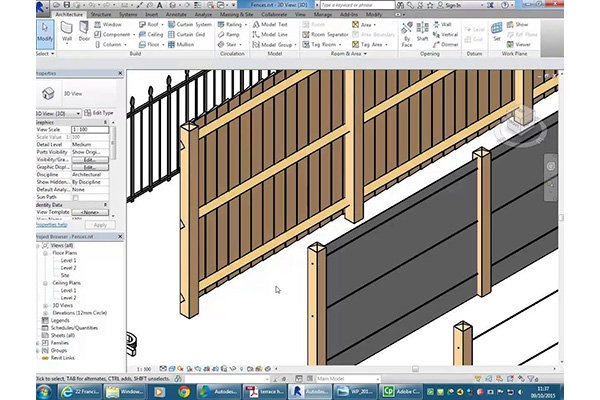
Task: Open the work plane Viewer
Action: (x=518, y=44)
